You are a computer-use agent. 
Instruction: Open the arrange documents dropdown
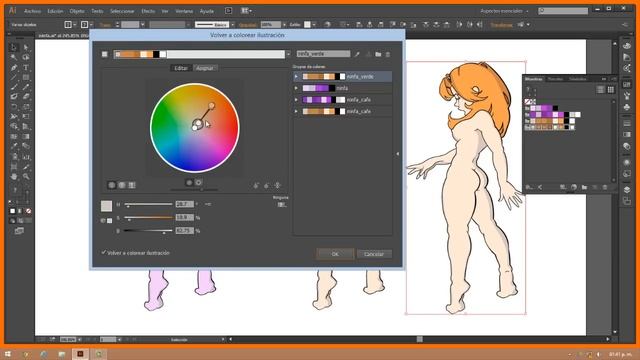[x=246, y=11]
